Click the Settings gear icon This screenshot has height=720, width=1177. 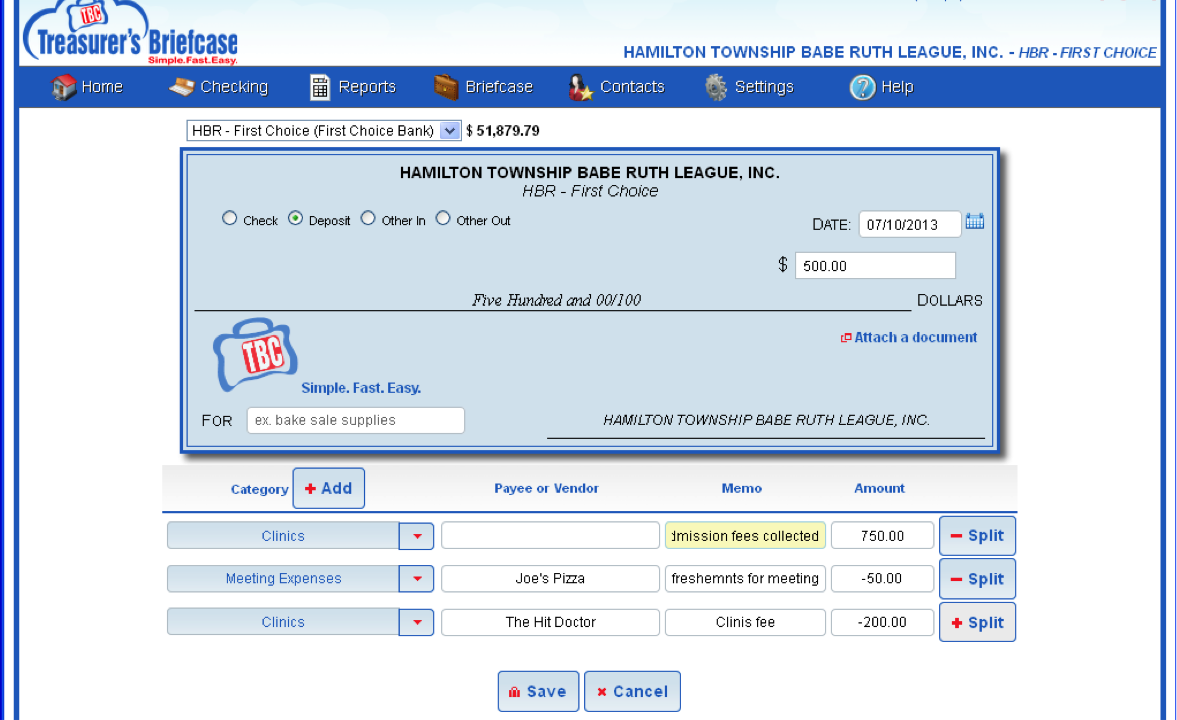pyautogui.click(x=716, y=87)
